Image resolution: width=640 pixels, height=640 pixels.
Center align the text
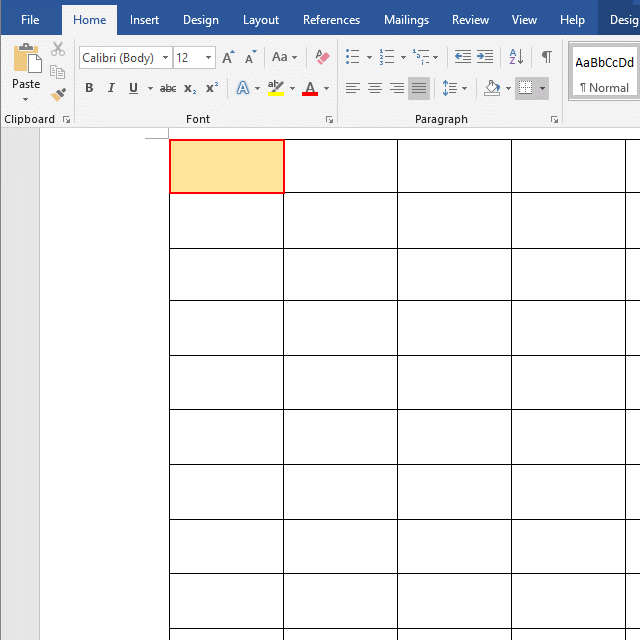[375, 88]
